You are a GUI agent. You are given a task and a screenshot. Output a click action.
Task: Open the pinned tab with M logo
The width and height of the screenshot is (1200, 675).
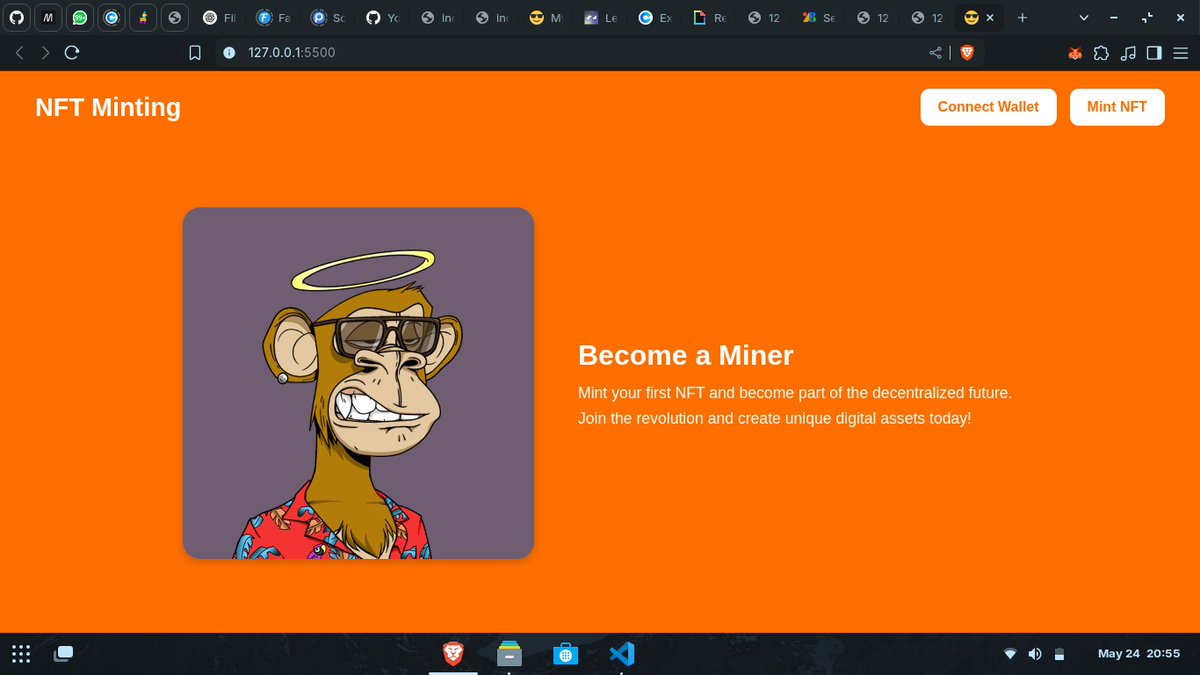click(x=47, y=17)
